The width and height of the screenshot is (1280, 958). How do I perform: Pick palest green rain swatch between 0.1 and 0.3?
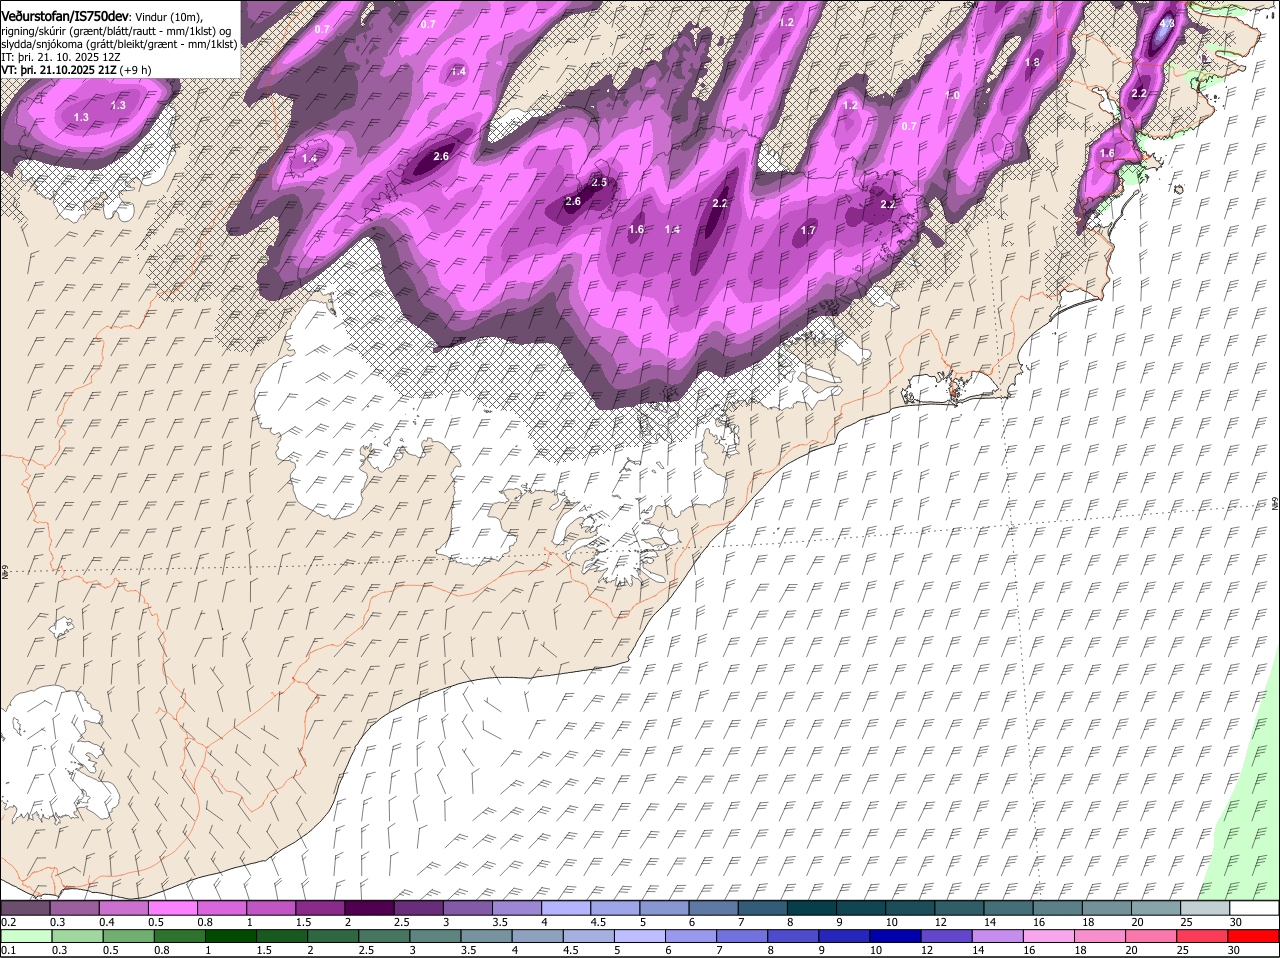point(26,936)
